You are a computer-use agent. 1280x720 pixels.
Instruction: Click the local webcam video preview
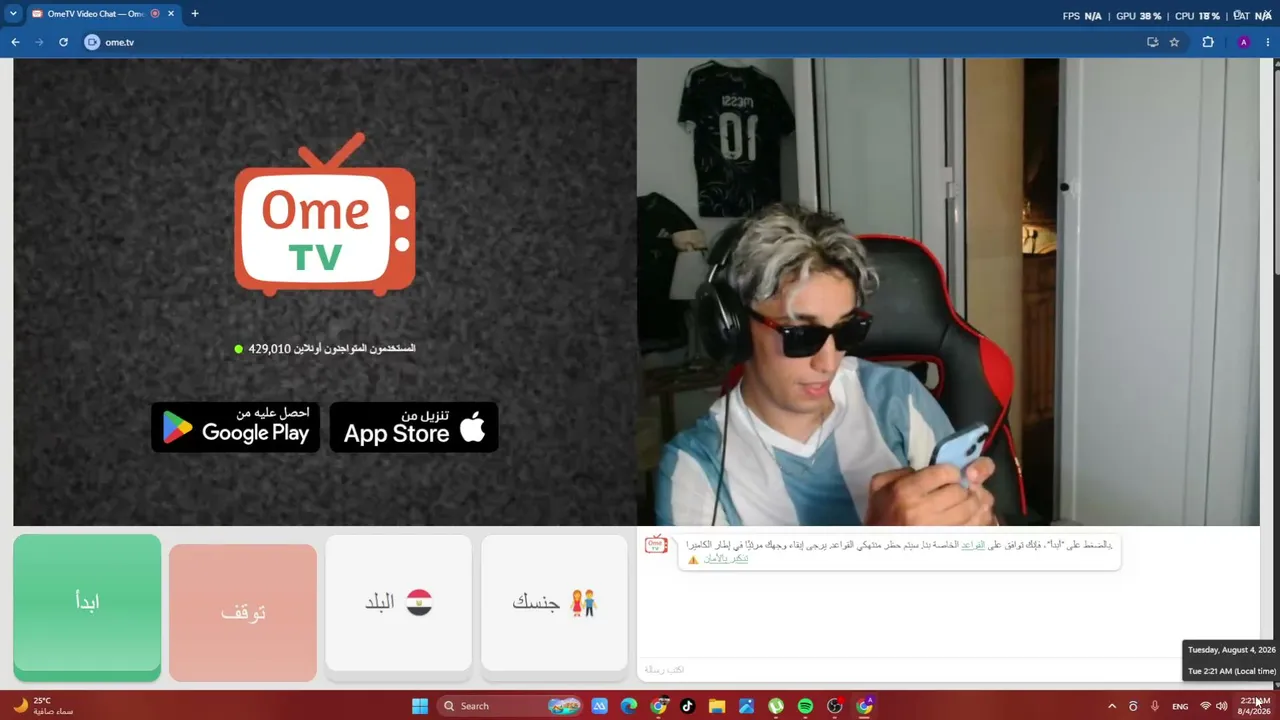point(948,292)
